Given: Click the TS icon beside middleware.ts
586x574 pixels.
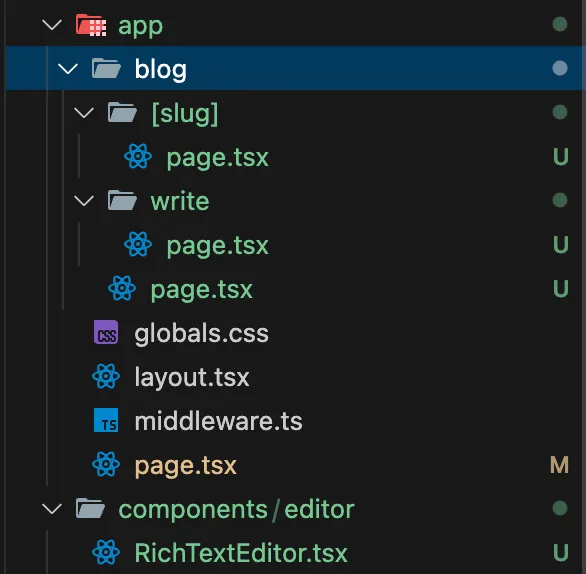Looking at the screenshot, I should (106, 420).
